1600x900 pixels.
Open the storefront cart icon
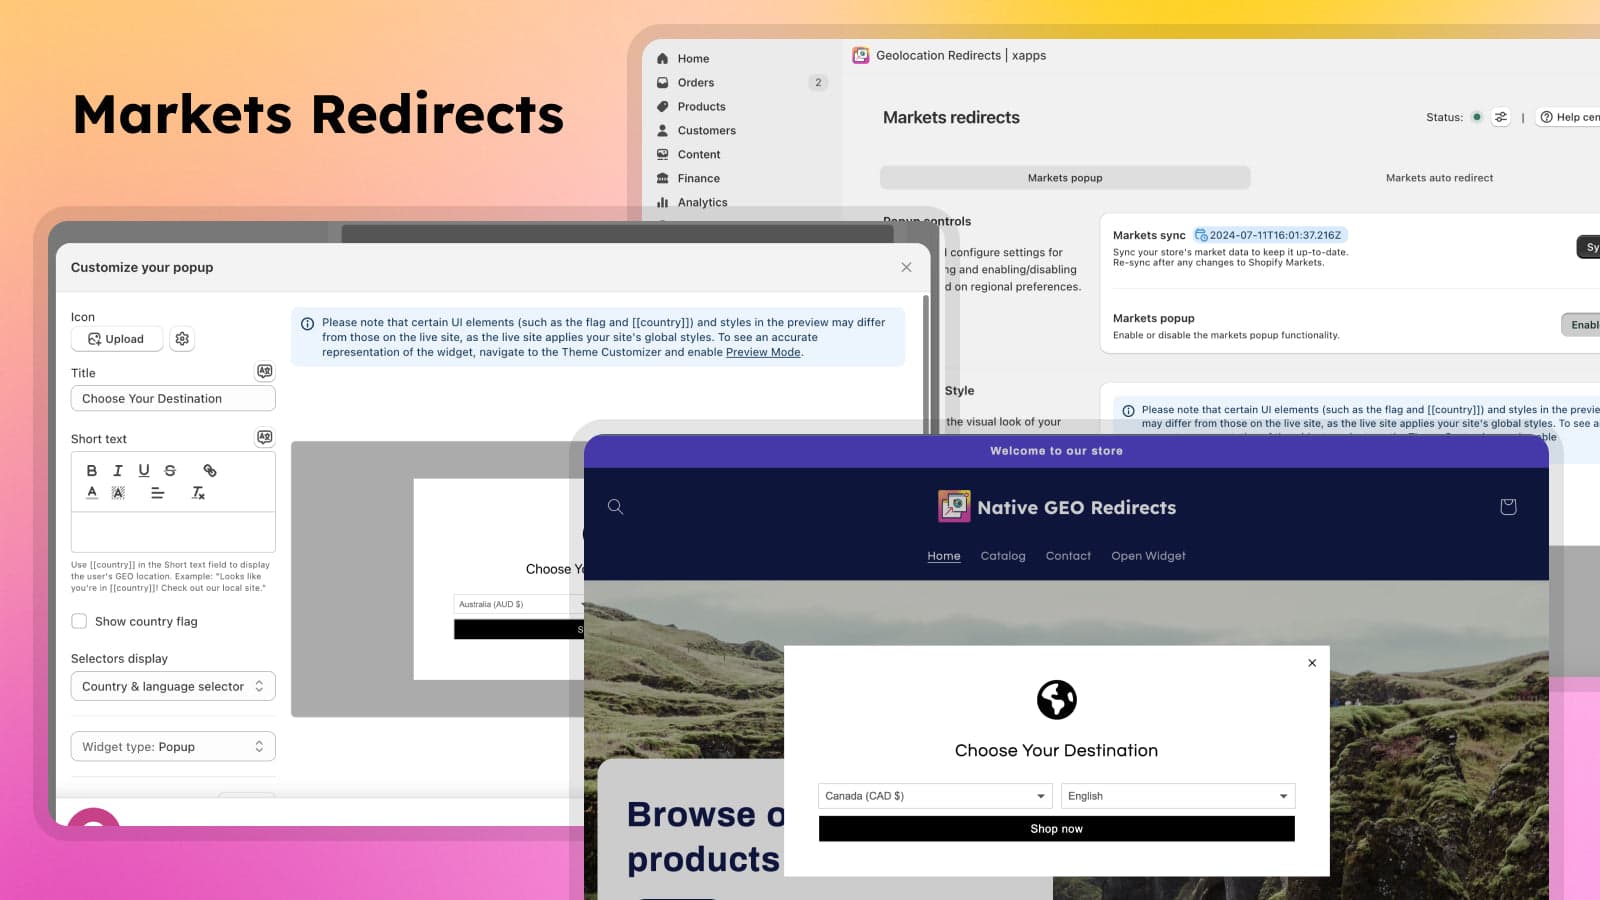tap(1508, 507)
